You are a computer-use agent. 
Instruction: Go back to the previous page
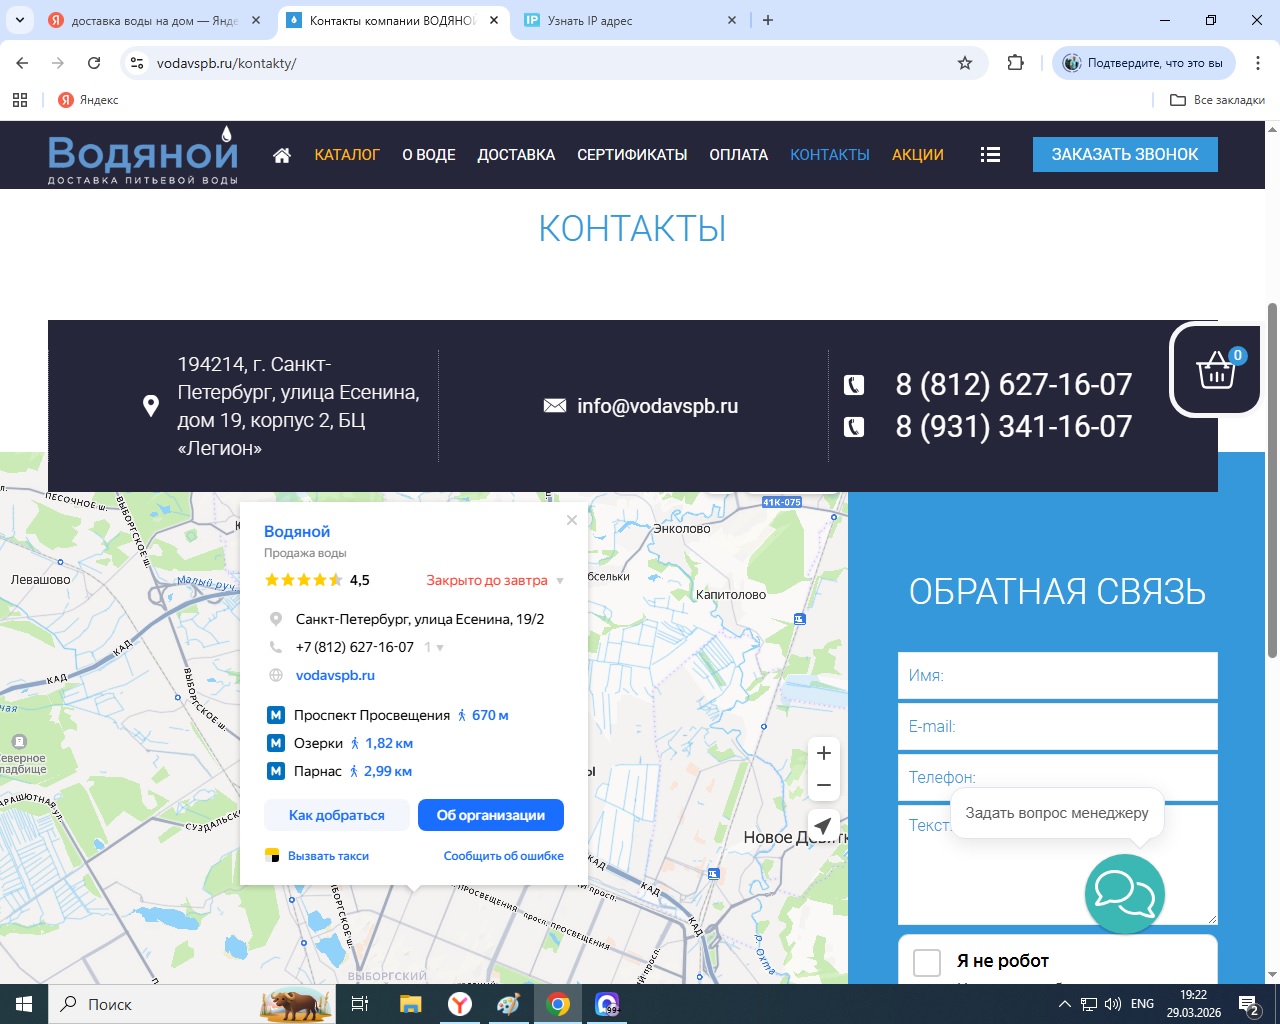click(x=22, y=63)
